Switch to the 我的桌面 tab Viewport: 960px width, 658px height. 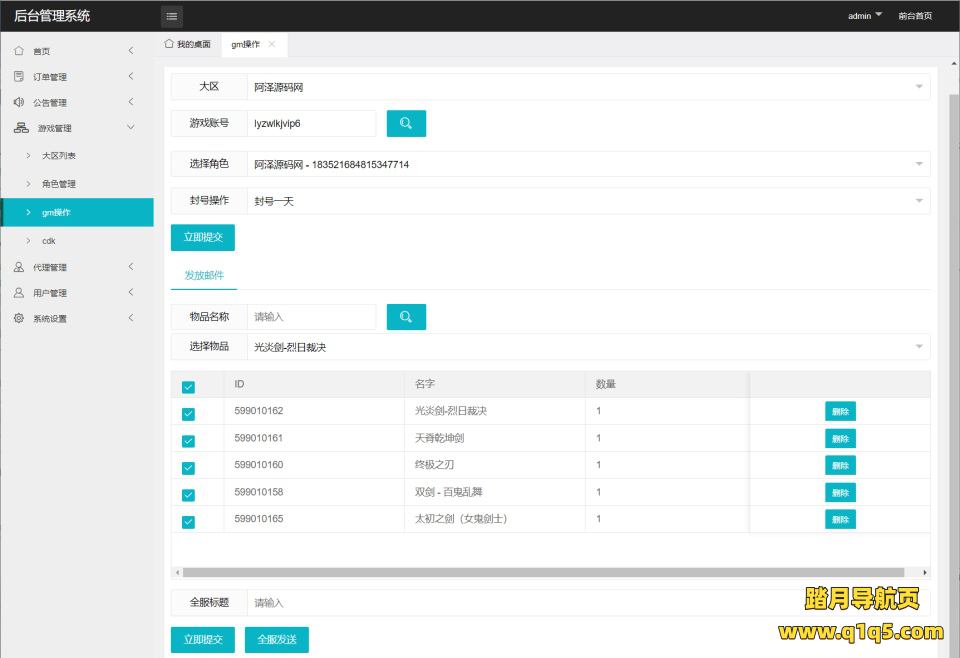(188, 45)
